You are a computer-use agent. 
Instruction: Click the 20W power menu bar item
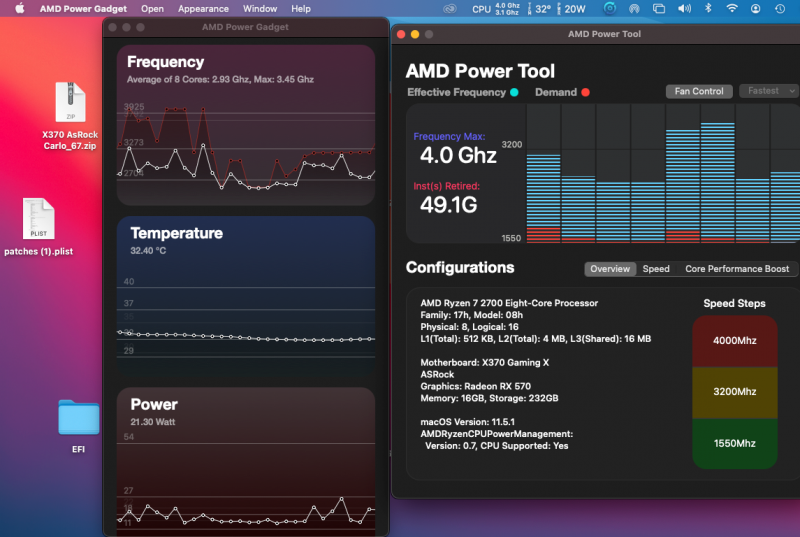pos(571,9)
